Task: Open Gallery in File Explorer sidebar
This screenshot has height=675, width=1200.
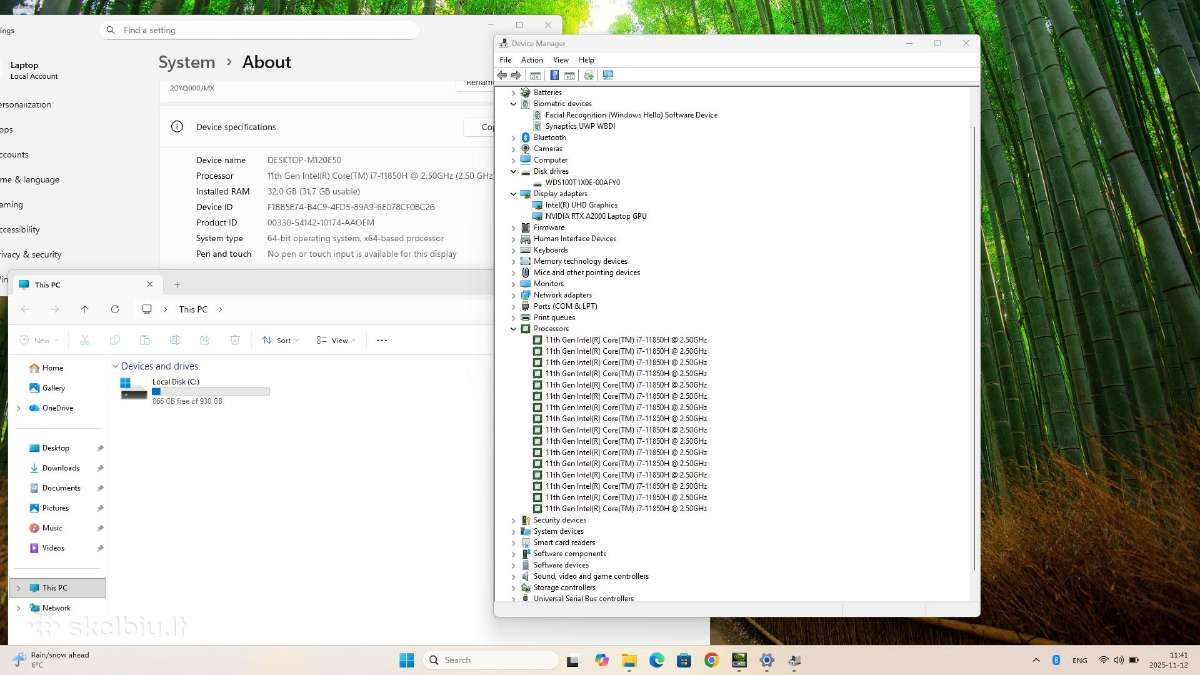Action: [x=48, y=388]
